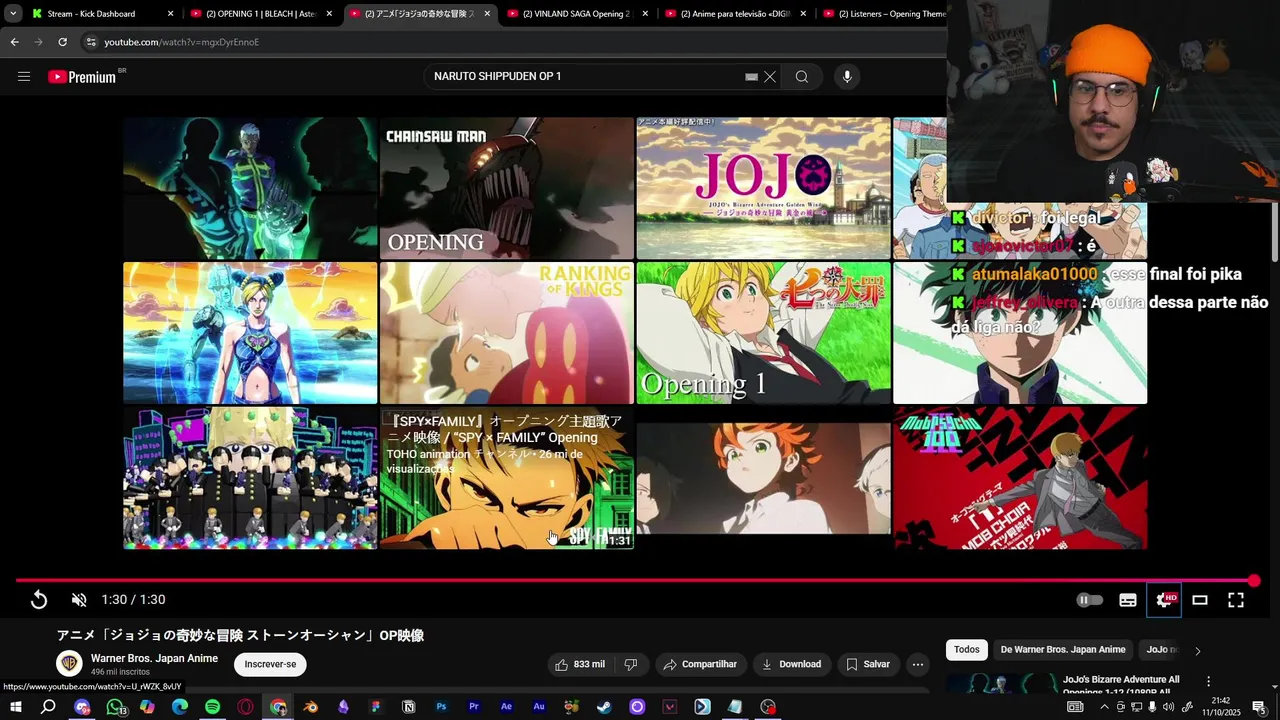Open the SPY×FAMILY Opening suggested video
Viewport: 1280px width, 720px height.
click(507, 478)
